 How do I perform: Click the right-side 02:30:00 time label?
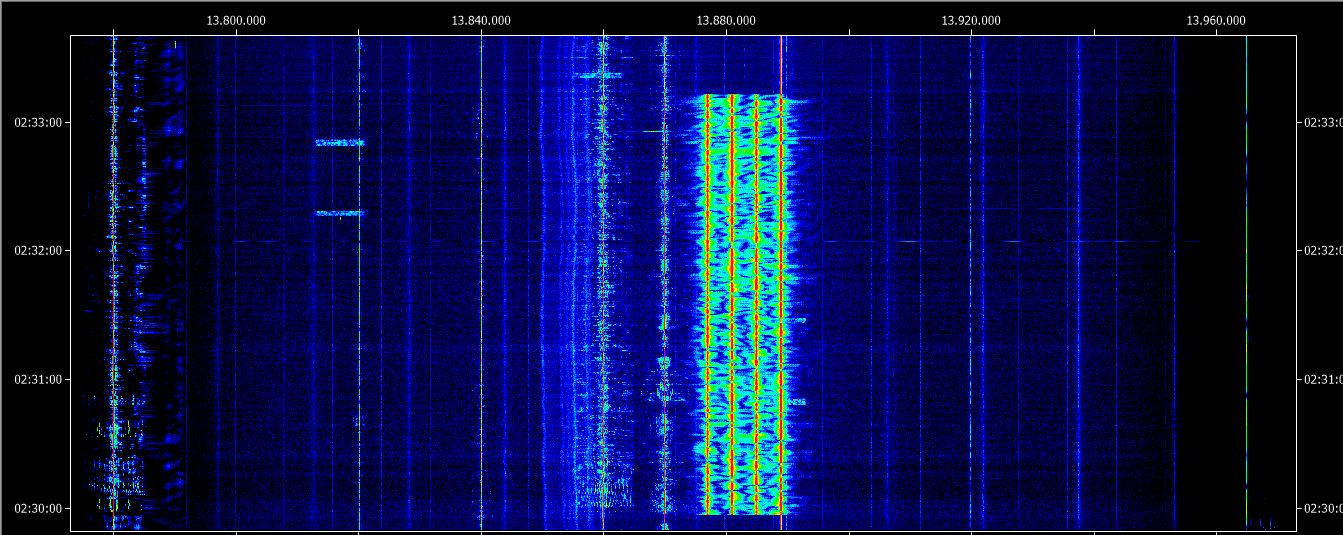point(1324,508)
